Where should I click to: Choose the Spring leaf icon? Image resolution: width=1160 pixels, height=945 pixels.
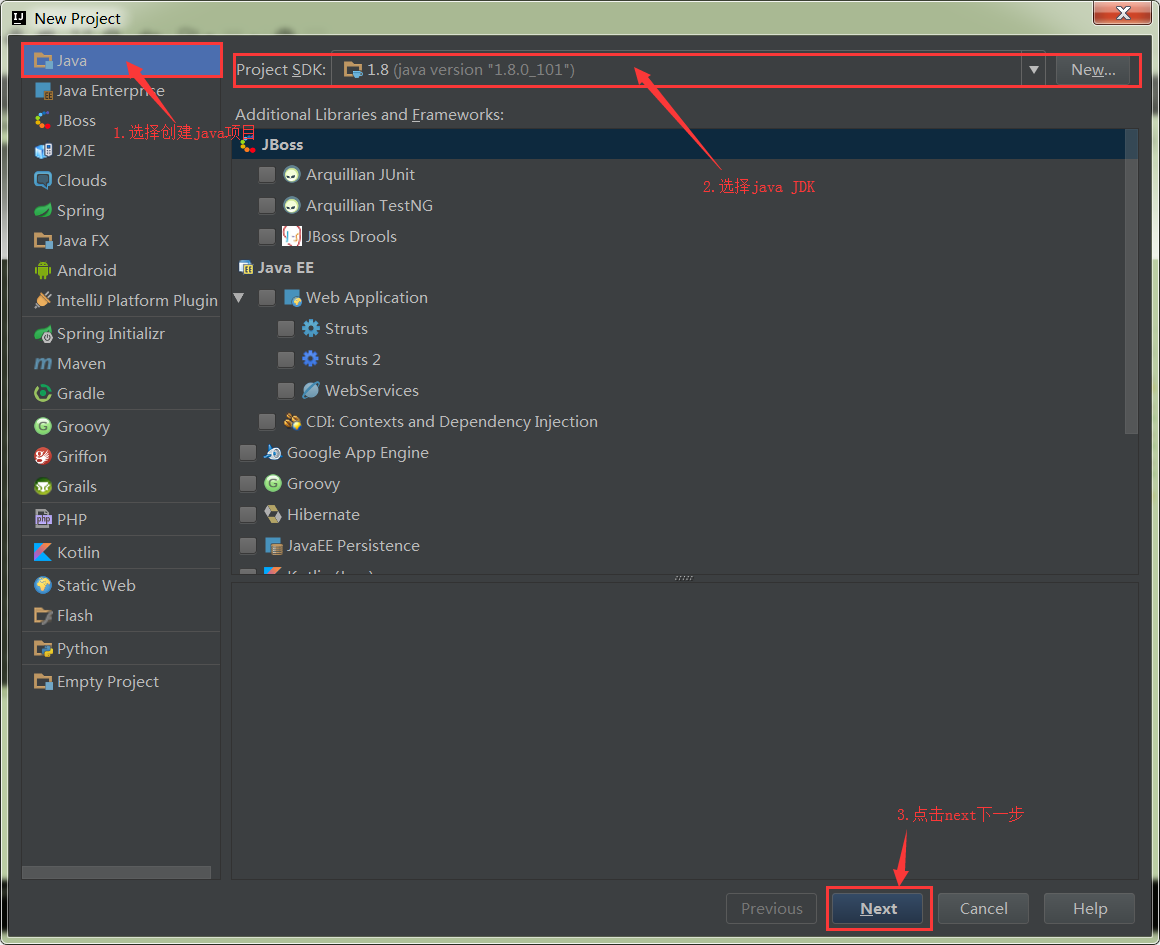(43, 211)
